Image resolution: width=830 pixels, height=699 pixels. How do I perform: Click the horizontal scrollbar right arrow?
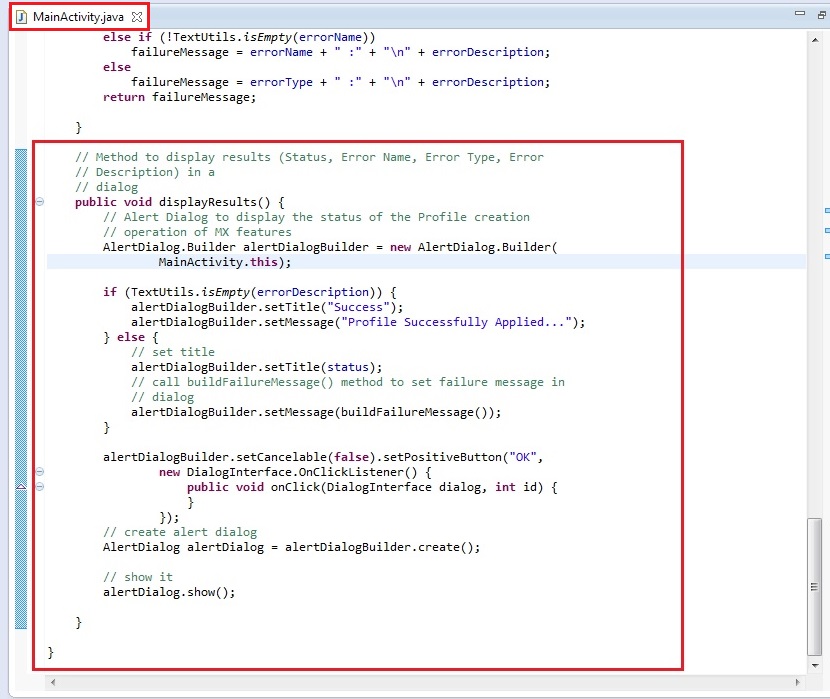click(x=796, y=681)
